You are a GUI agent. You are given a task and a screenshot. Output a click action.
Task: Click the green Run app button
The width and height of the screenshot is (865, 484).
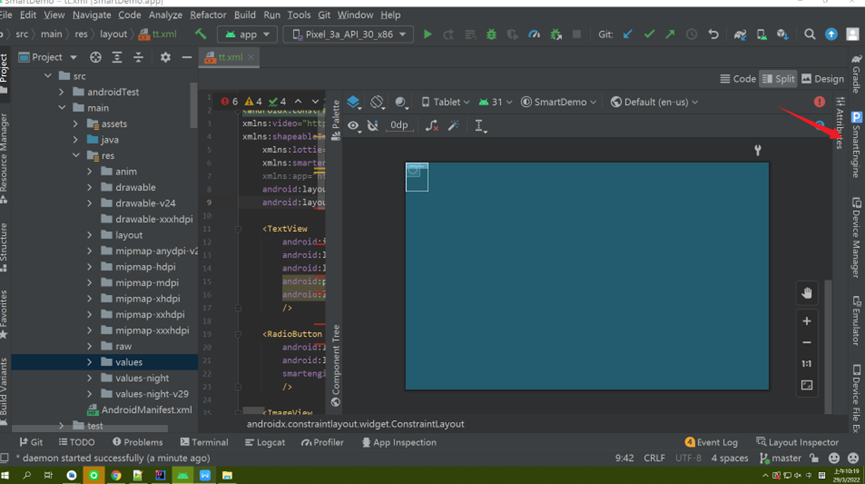coord(428,34)
